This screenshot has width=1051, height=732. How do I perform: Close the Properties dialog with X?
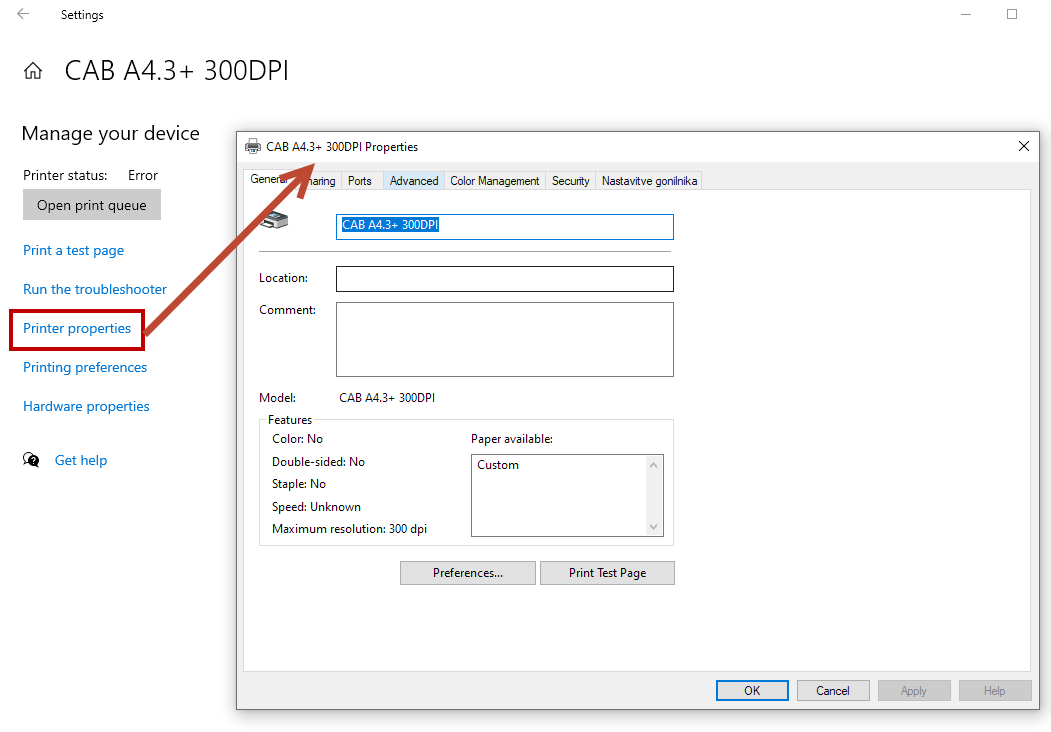tap(1023, 146)
